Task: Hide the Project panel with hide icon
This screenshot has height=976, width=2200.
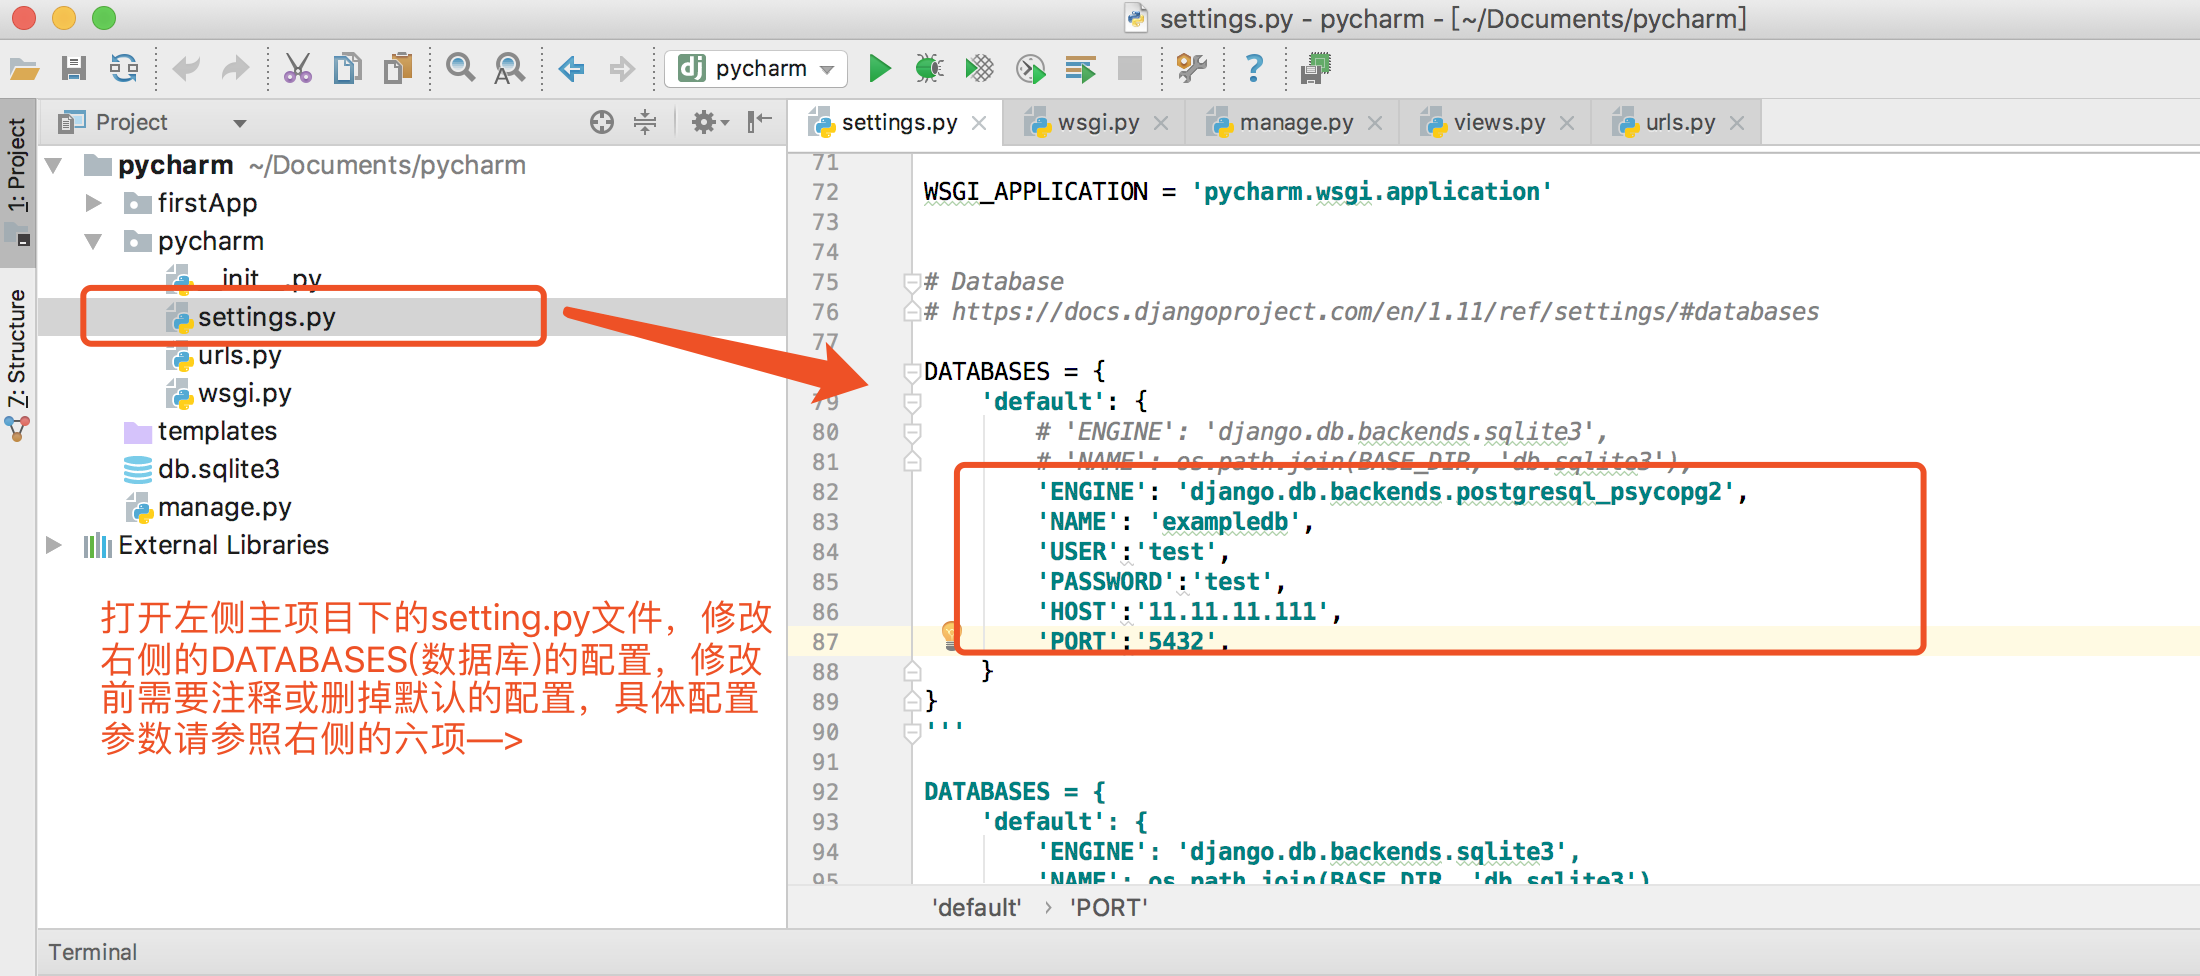Action: [x=760, y=122]
